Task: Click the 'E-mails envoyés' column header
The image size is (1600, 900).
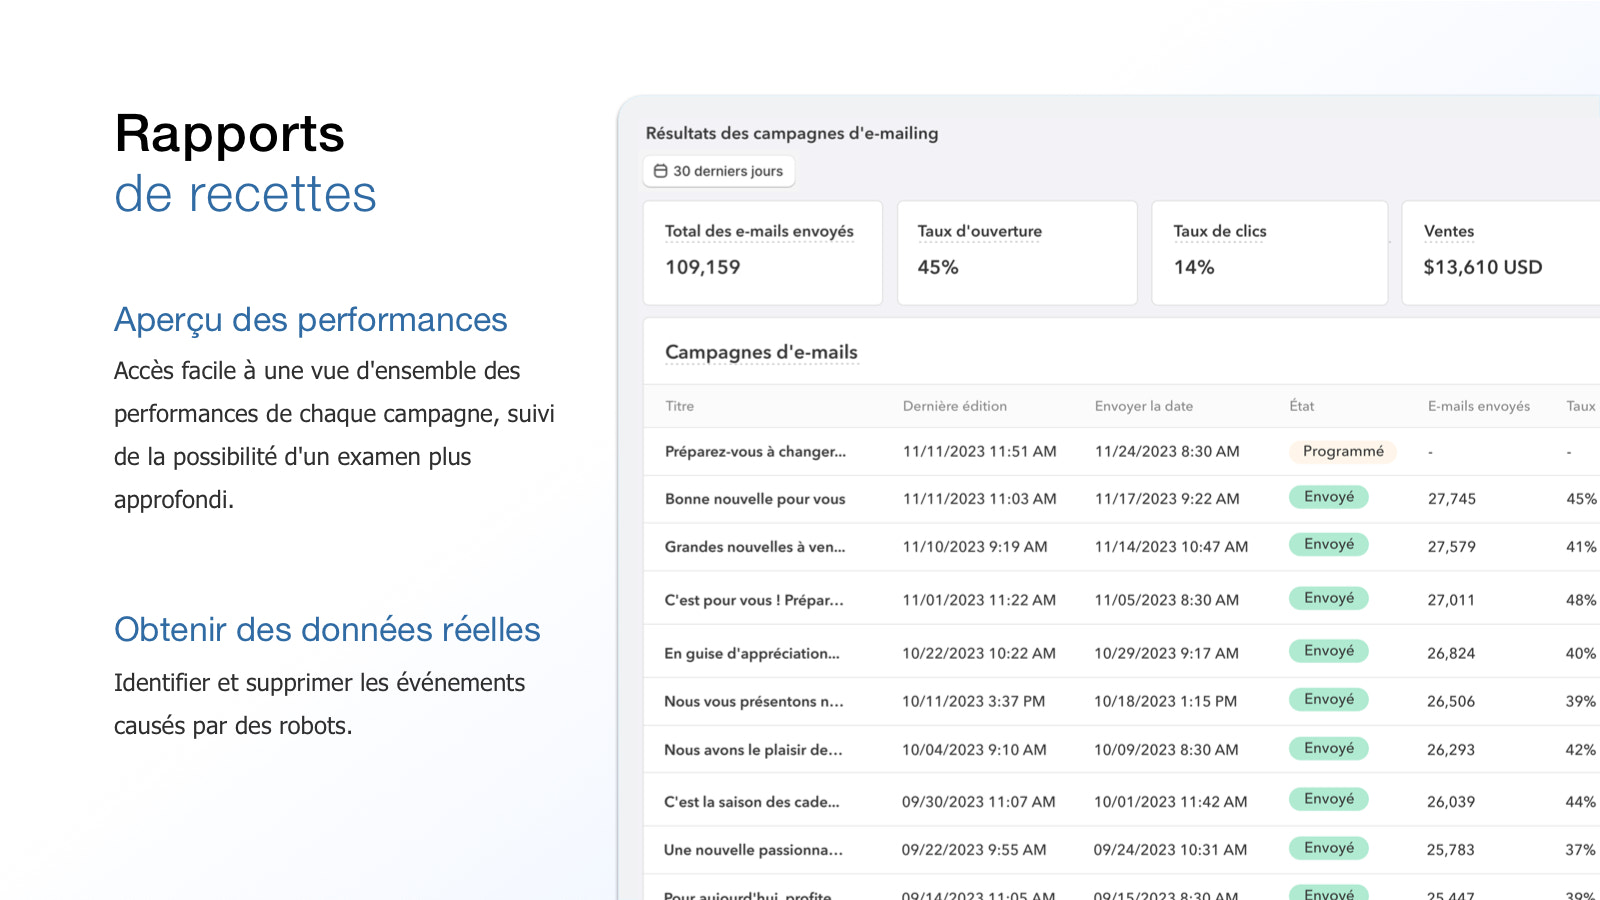Action: click(1478, 406)
